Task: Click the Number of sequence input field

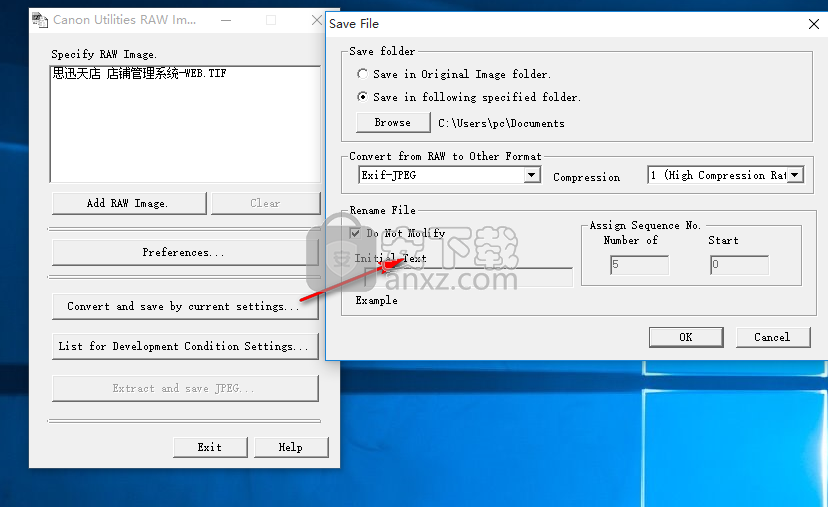Action: coord(639,265)
